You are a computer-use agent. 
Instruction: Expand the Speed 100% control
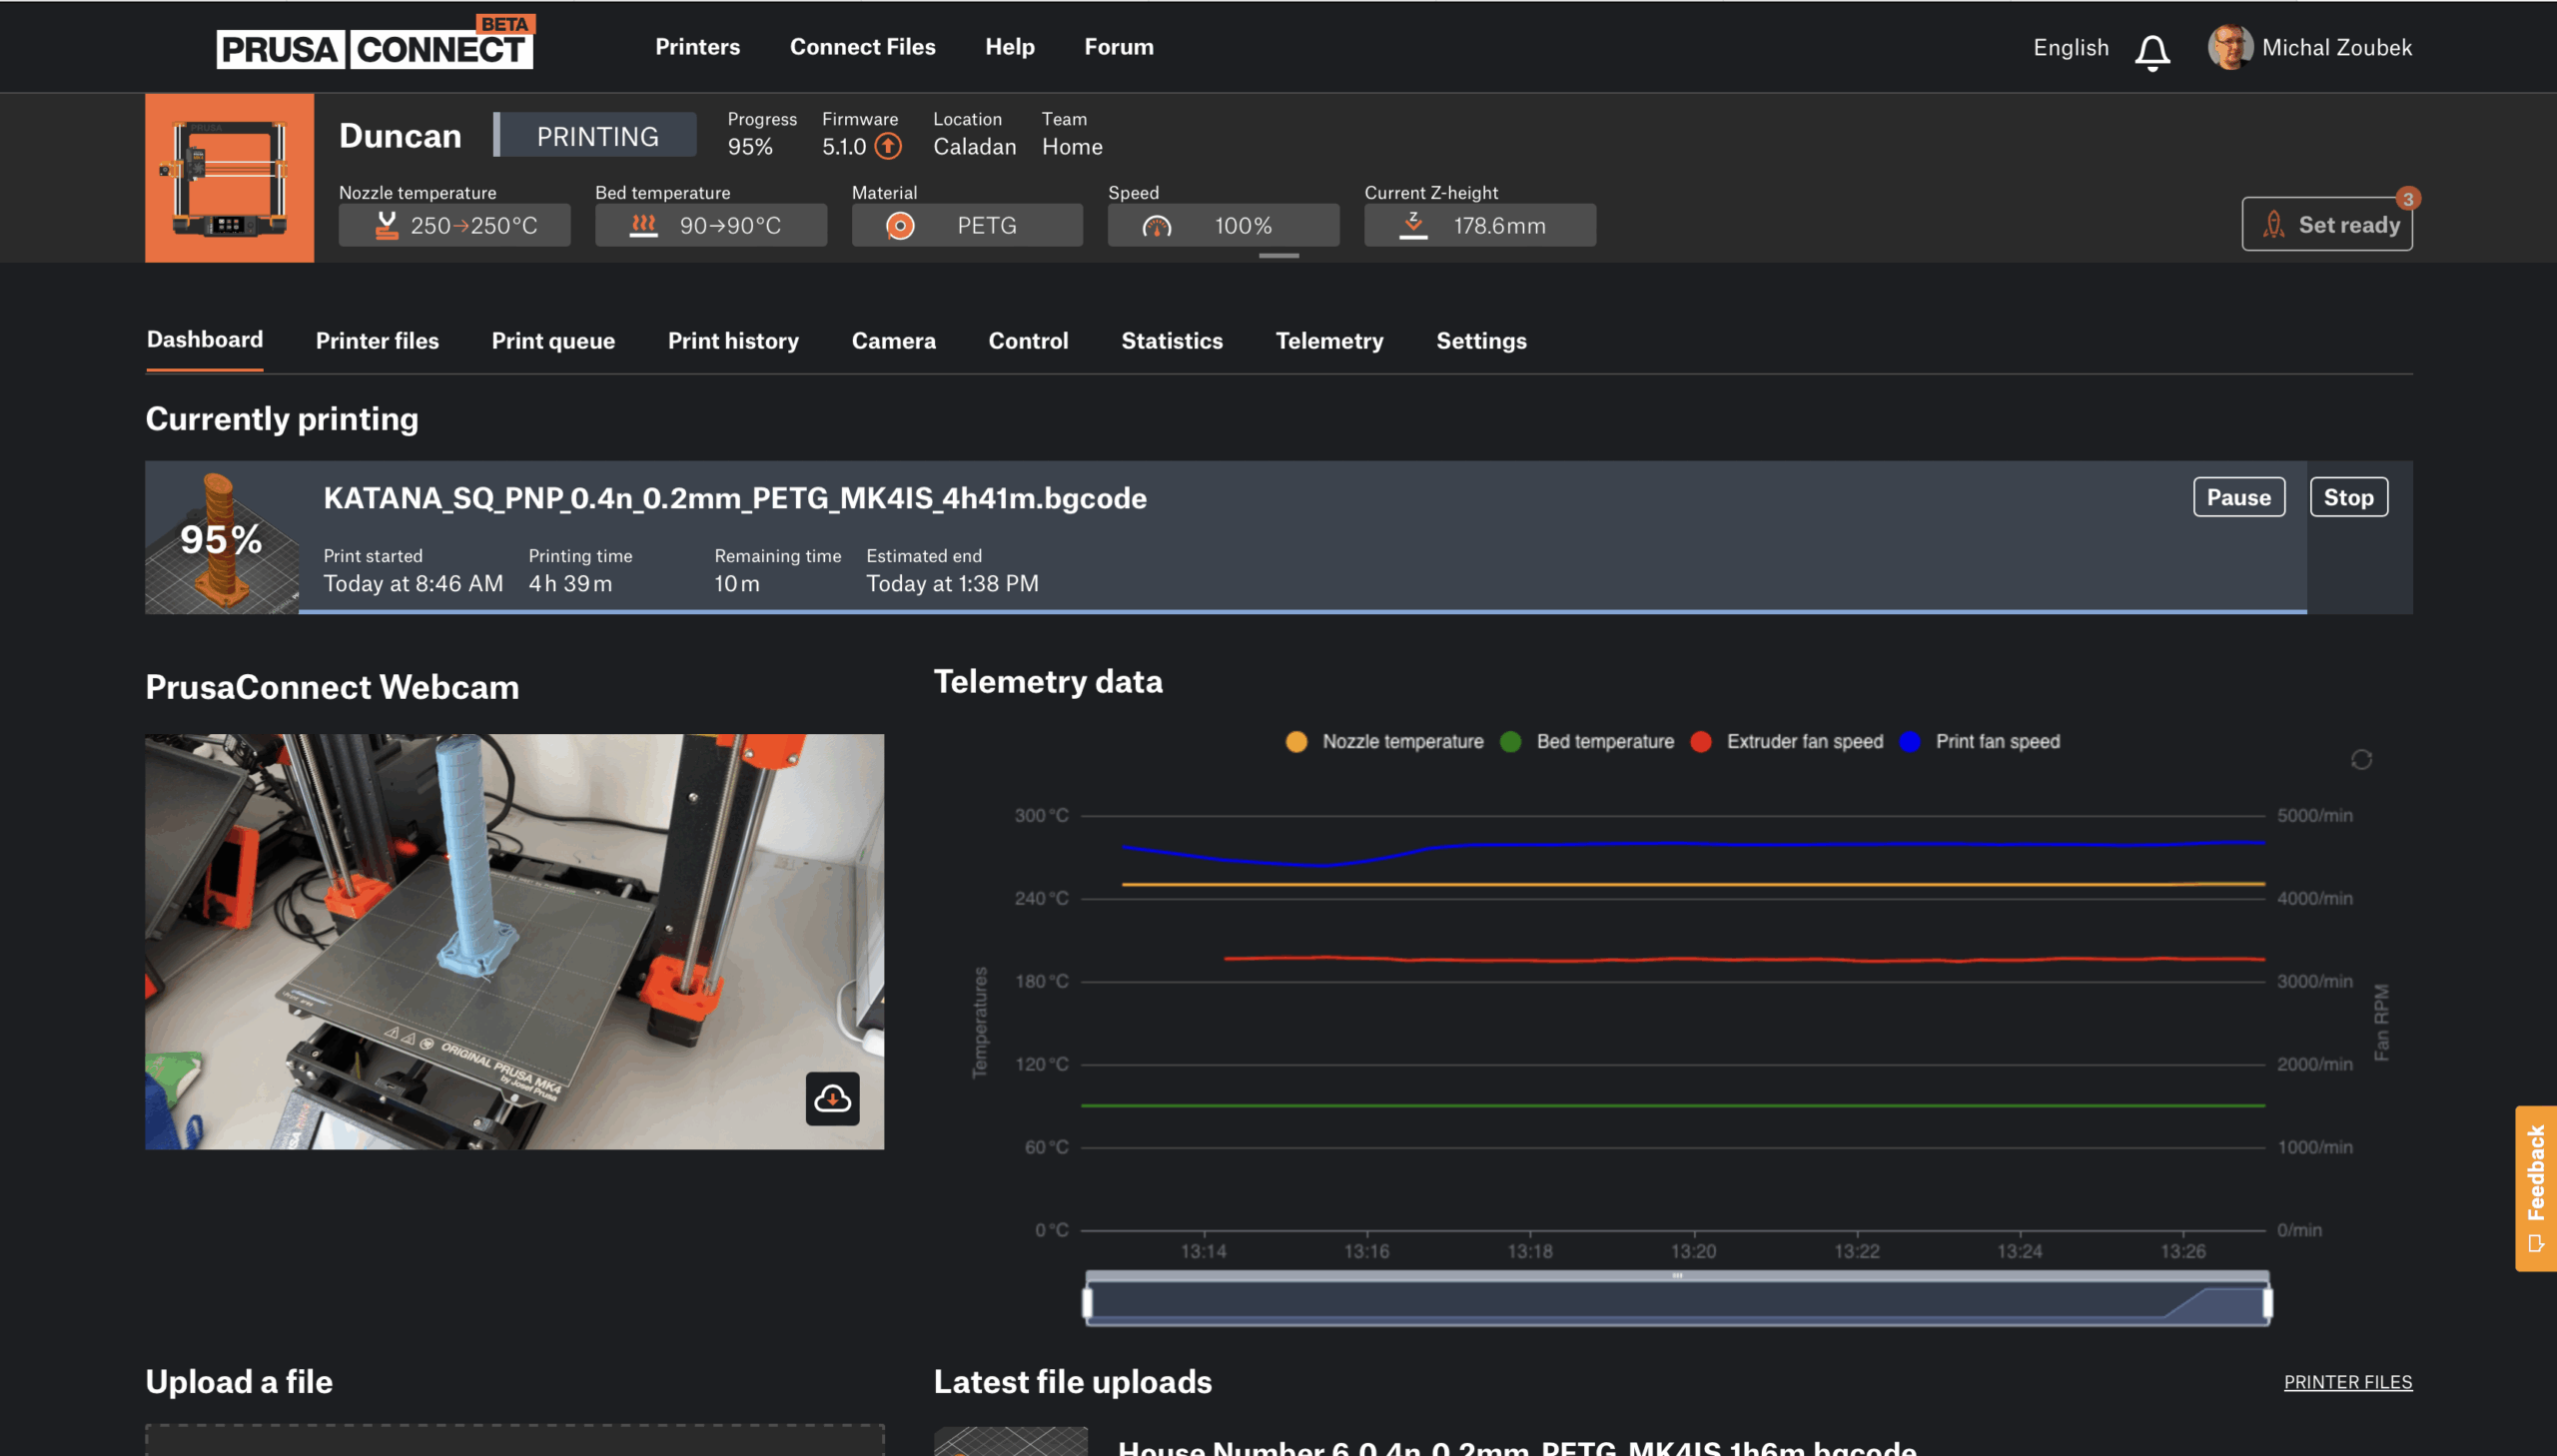(1223, 225)
